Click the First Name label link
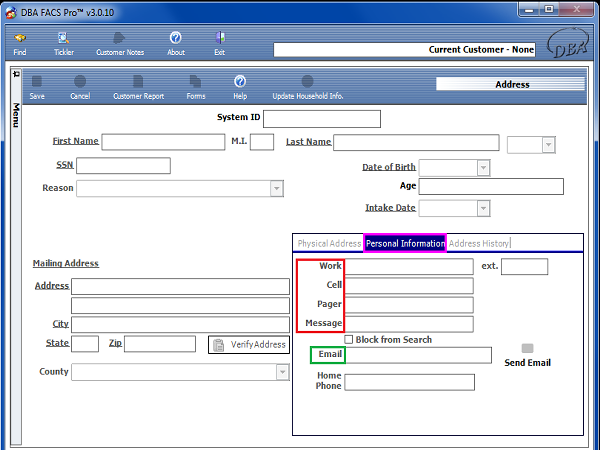600x450 pixels. click(75, 141)
